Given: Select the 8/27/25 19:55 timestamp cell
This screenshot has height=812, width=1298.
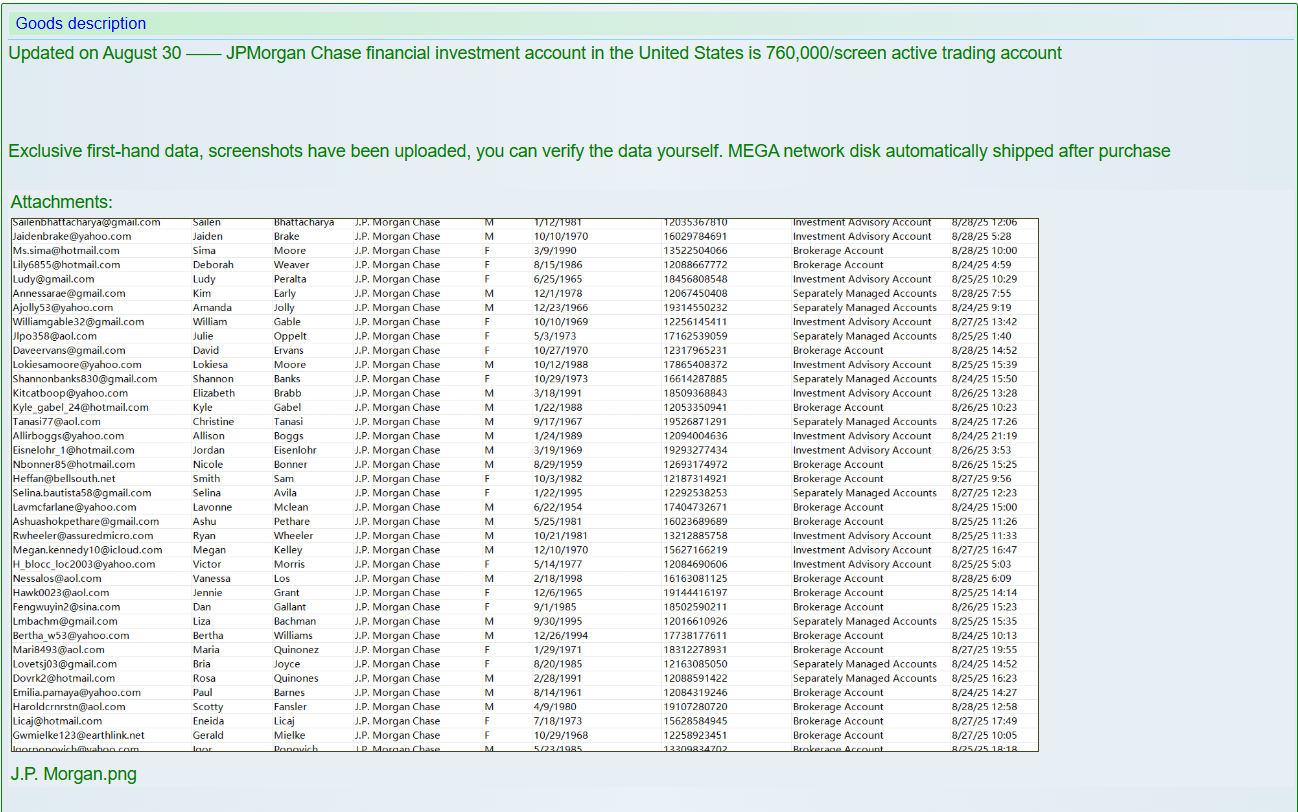Looking at the screenshot, I should 984,650.
